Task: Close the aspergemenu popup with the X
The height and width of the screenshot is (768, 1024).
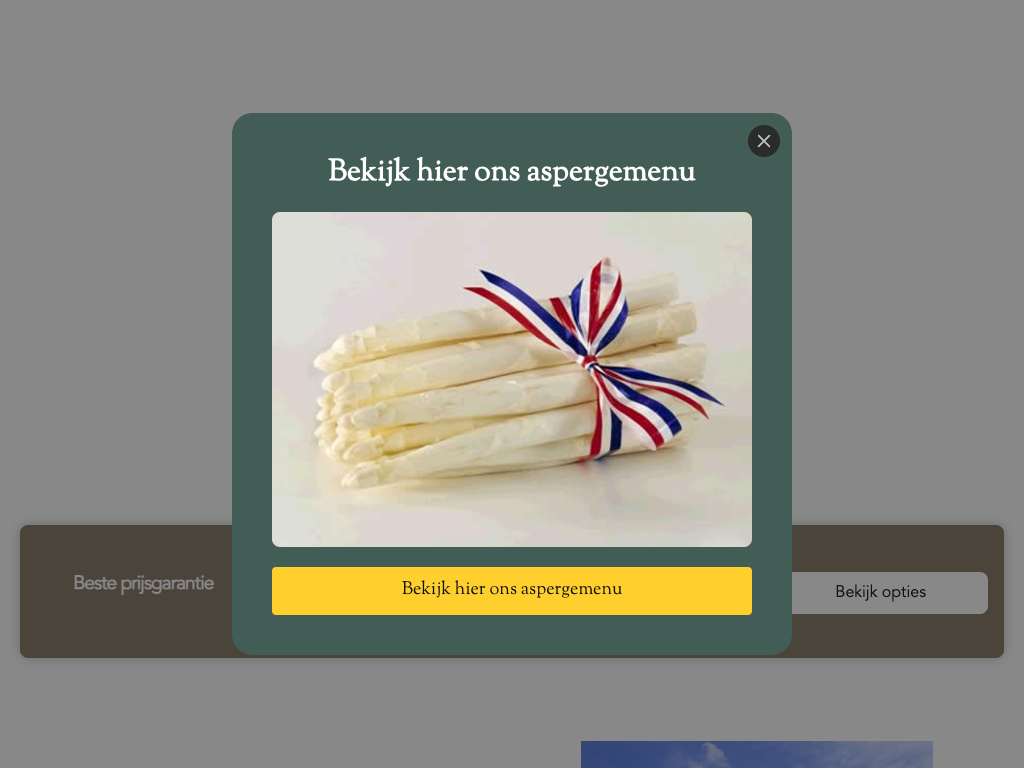Action: [763, 141]
